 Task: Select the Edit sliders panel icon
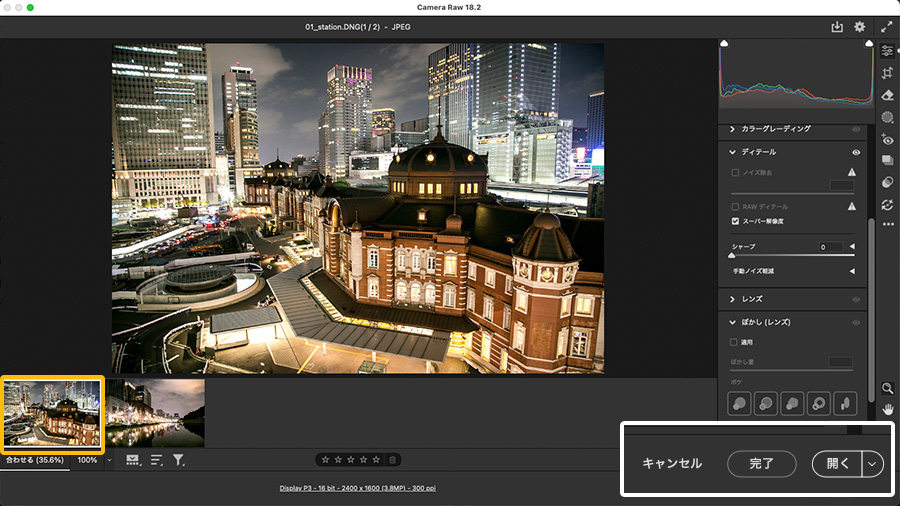pyautogui.click(x=887, y=51)
